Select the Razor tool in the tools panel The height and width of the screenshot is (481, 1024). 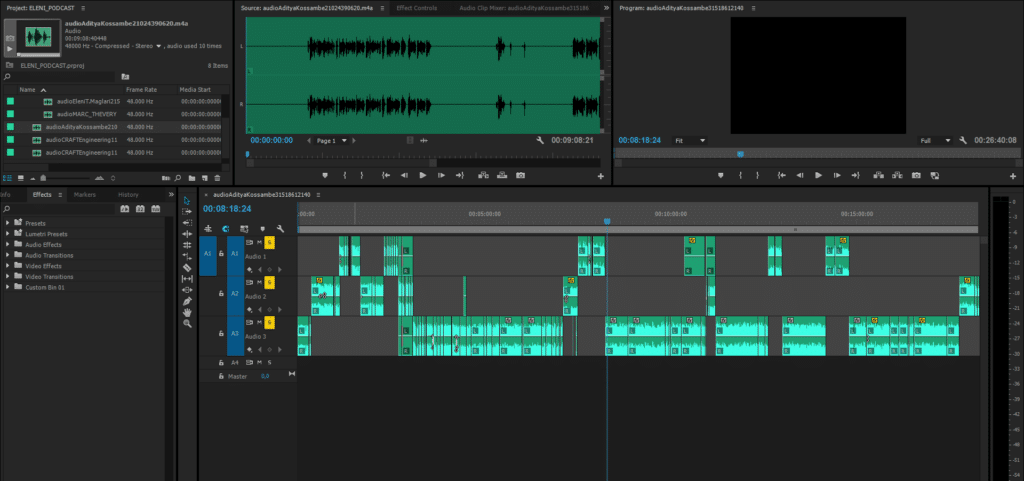point(187,268)
